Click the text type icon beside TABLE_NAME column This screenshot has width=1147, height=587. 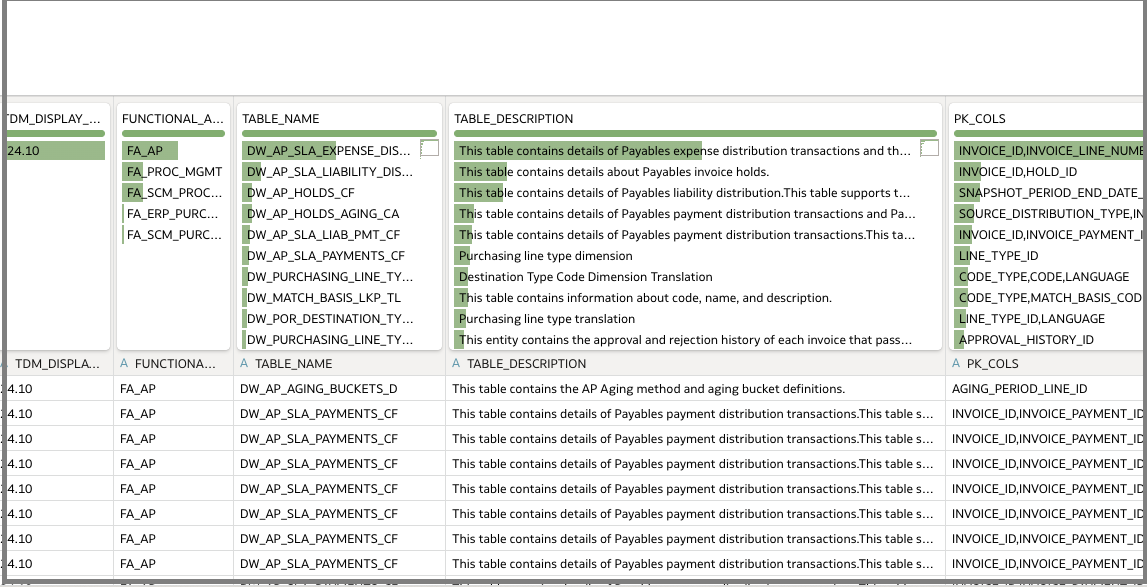244,364
